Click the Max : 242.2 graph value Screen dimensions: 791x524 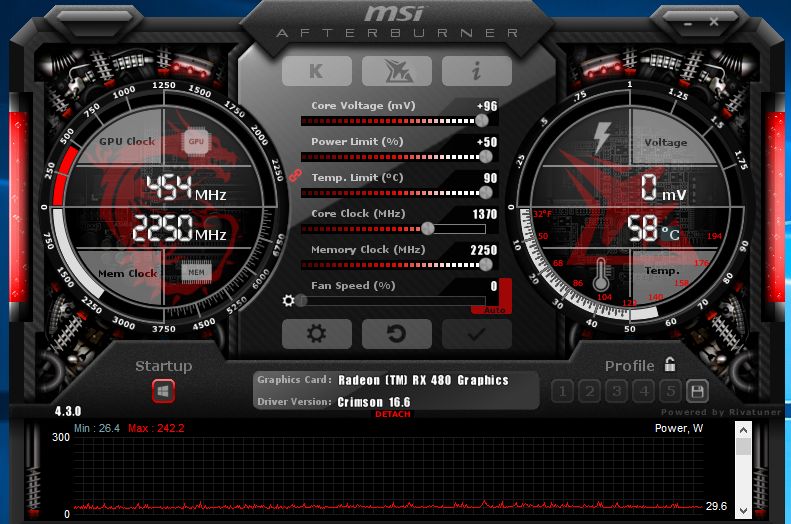pyautogui.click(x=156, y=428)
